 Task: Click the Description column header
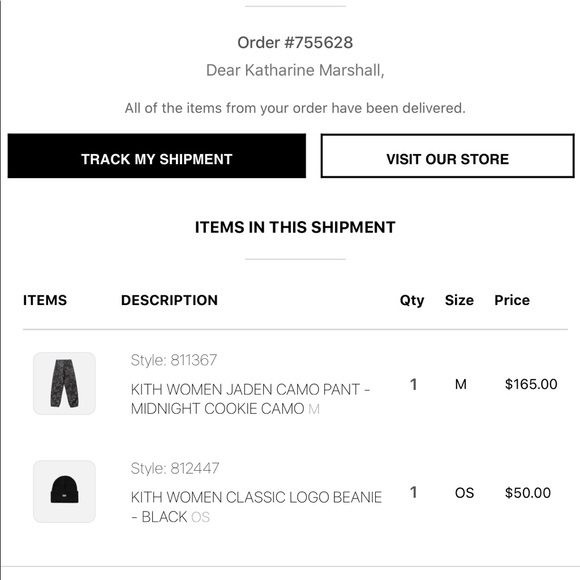tap(169, 300)
